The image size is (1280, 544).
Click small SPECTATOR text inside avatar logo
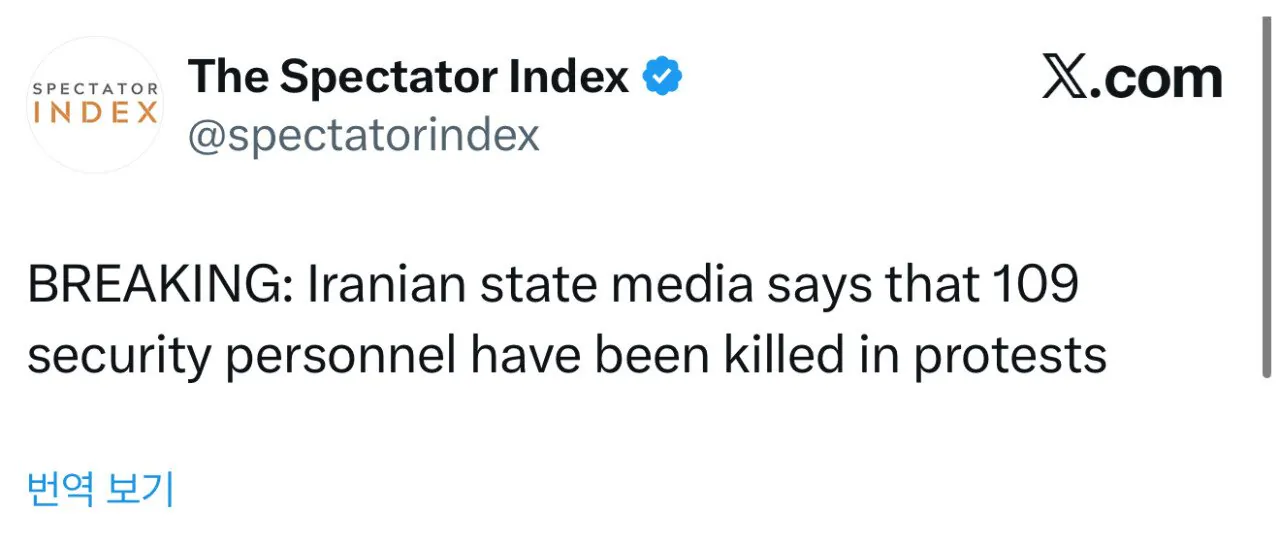95,89
